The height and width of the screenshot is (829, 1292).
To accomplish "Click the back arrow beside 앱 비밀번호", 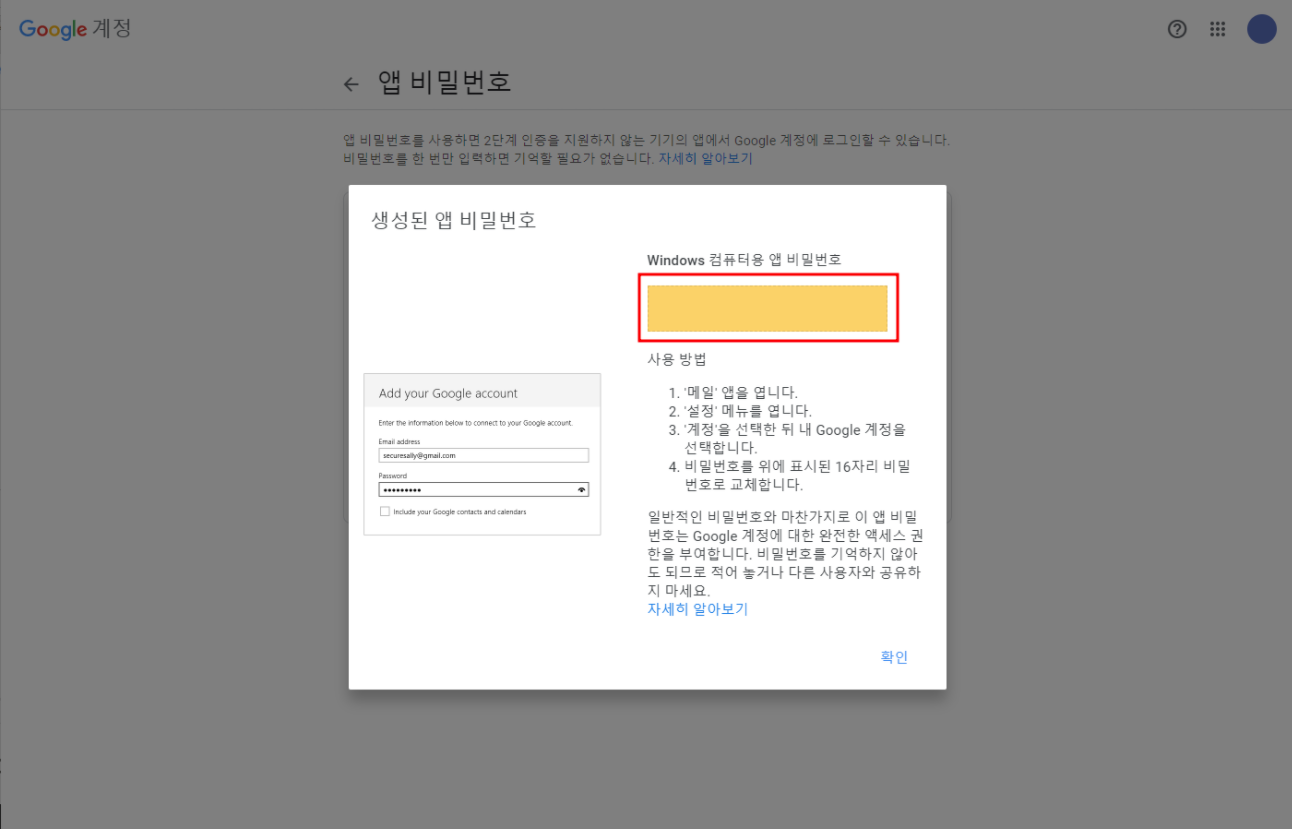I will (x=350, y=85).
